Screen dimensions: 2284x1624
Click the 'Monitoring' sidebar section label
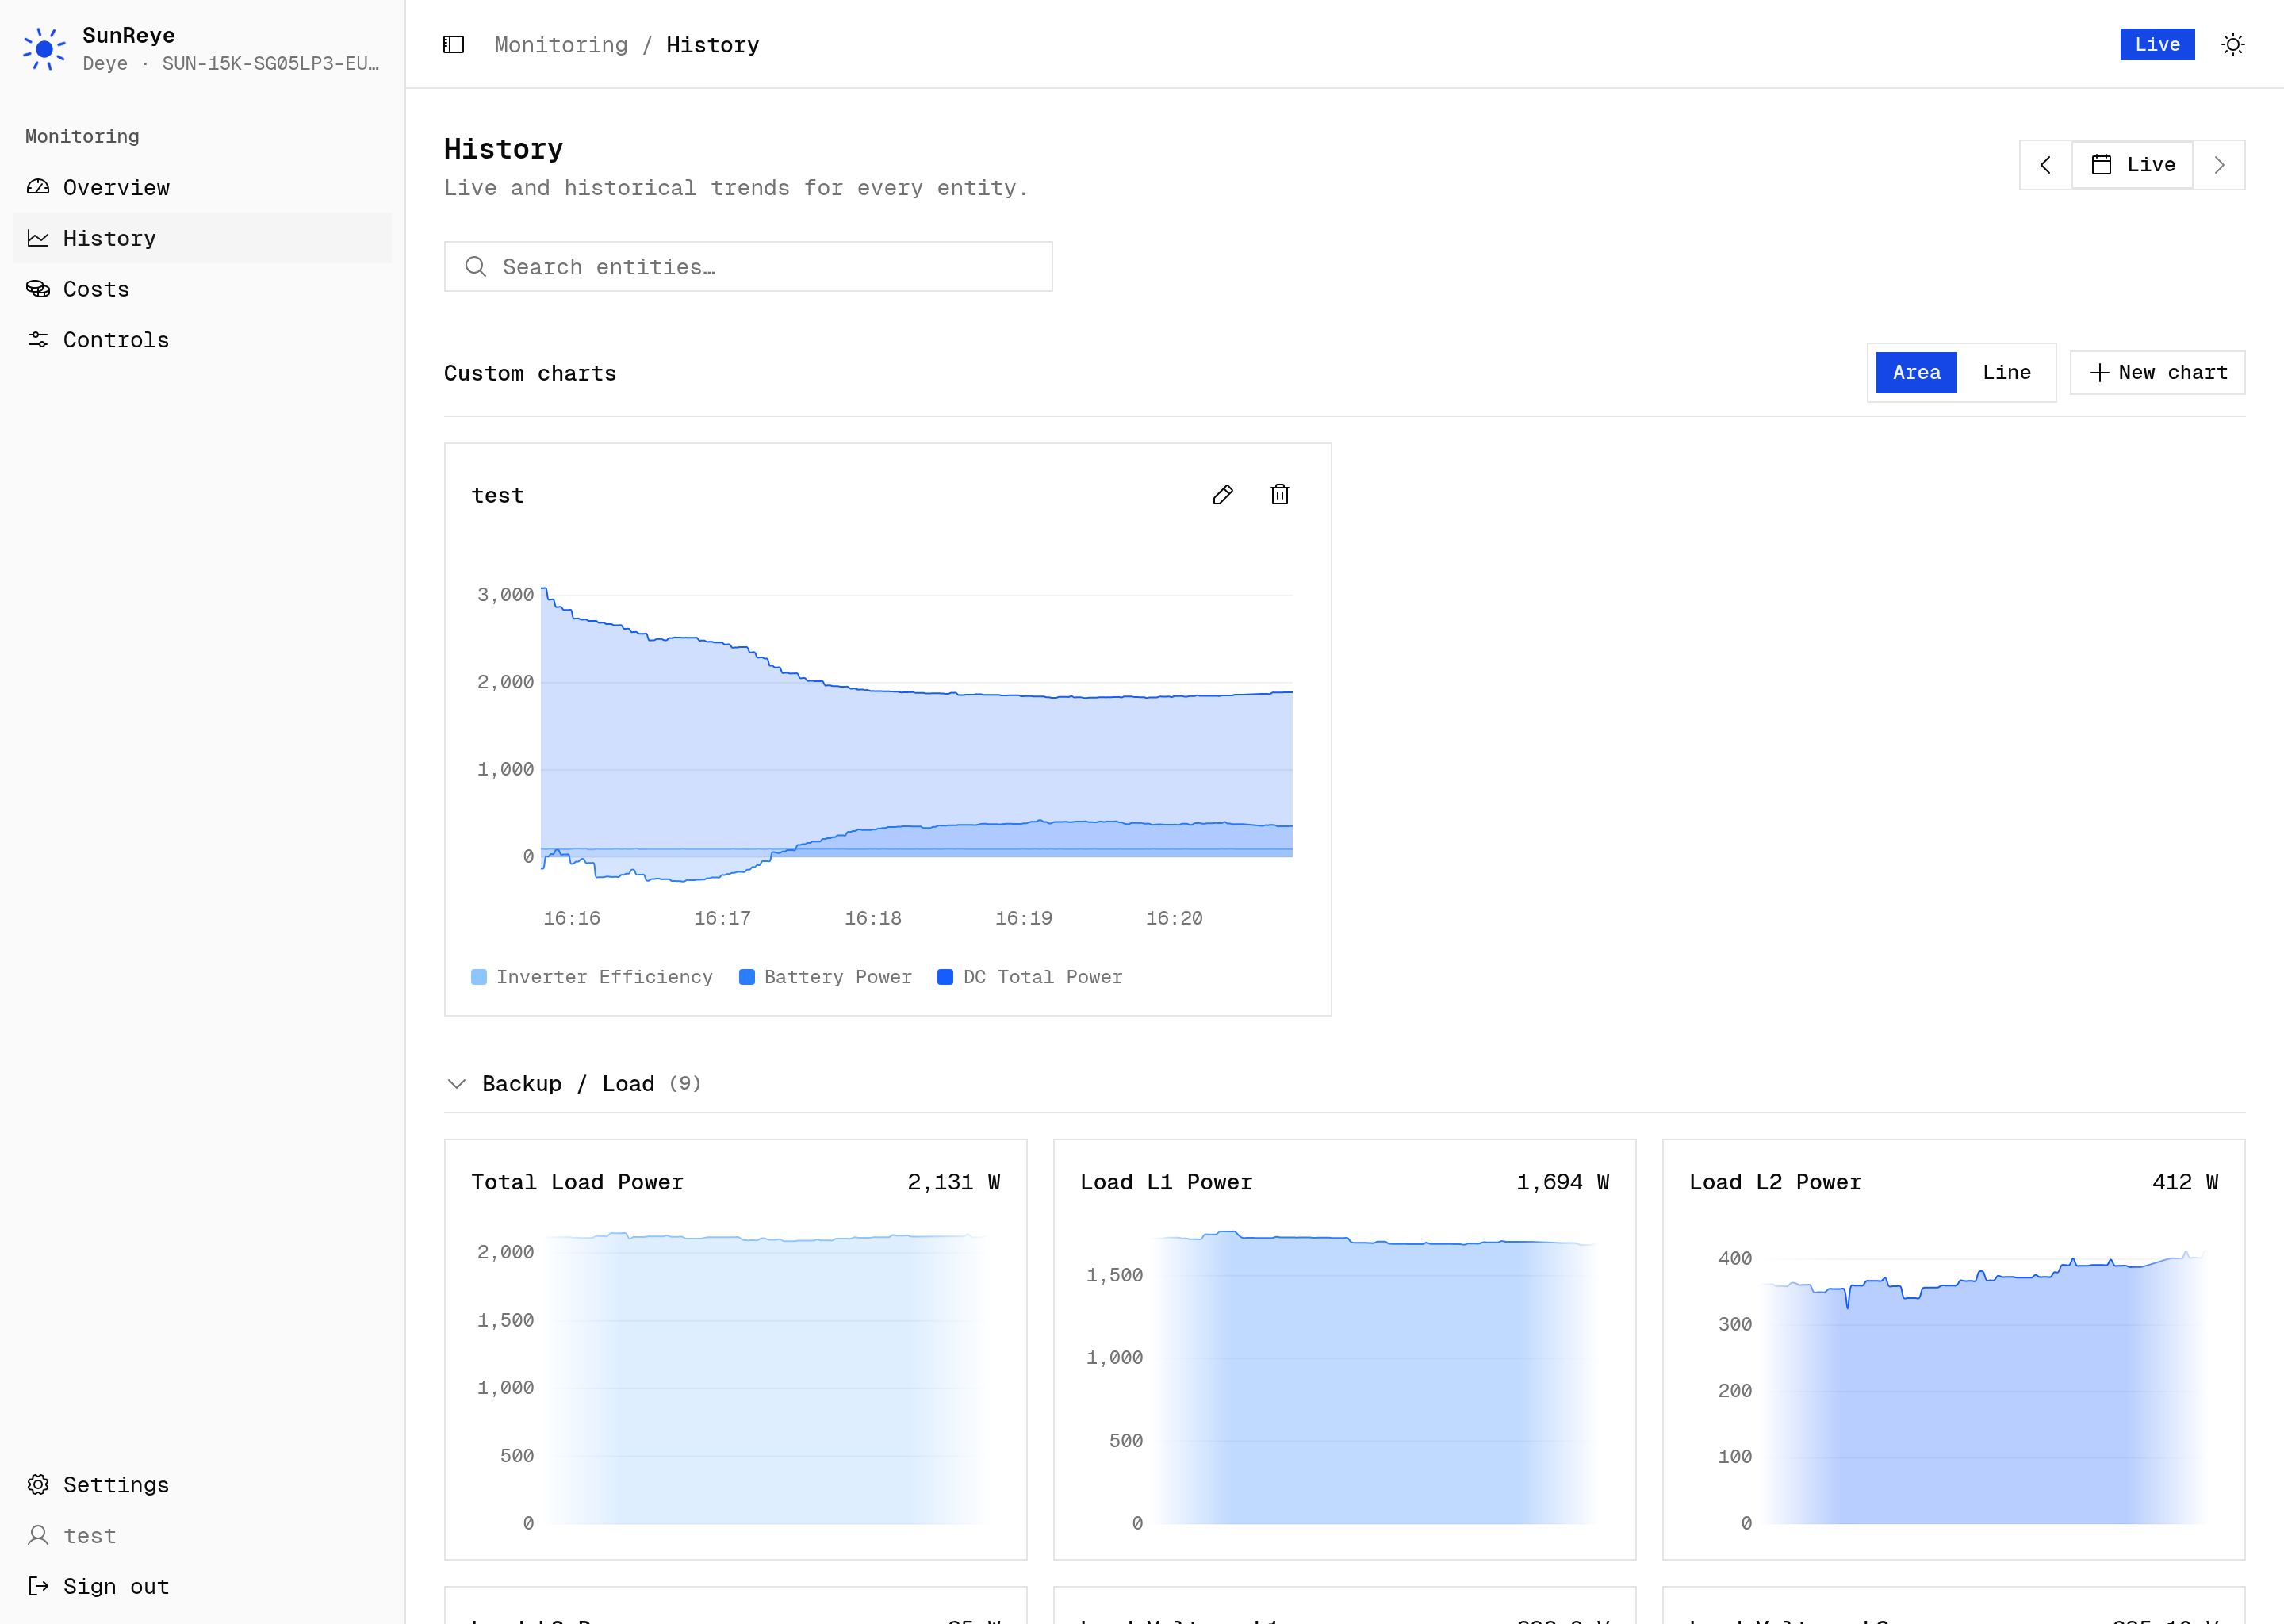pos(82,136)
